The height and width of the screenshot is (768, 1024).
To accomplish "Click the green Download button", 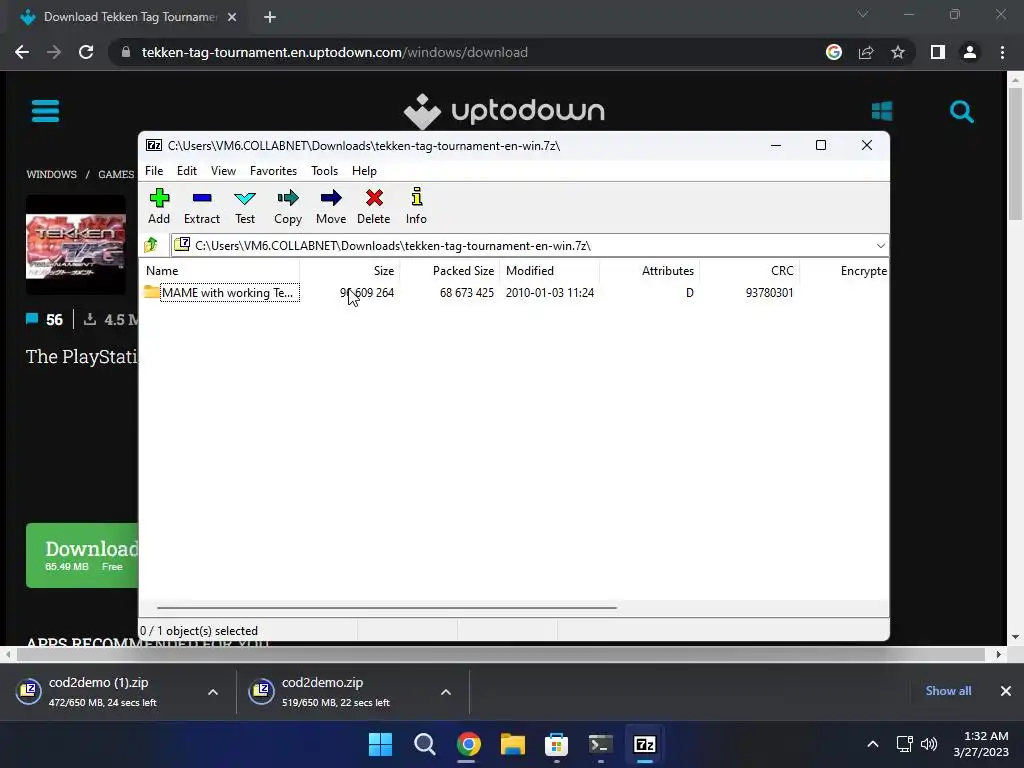I will pos(82,555).
